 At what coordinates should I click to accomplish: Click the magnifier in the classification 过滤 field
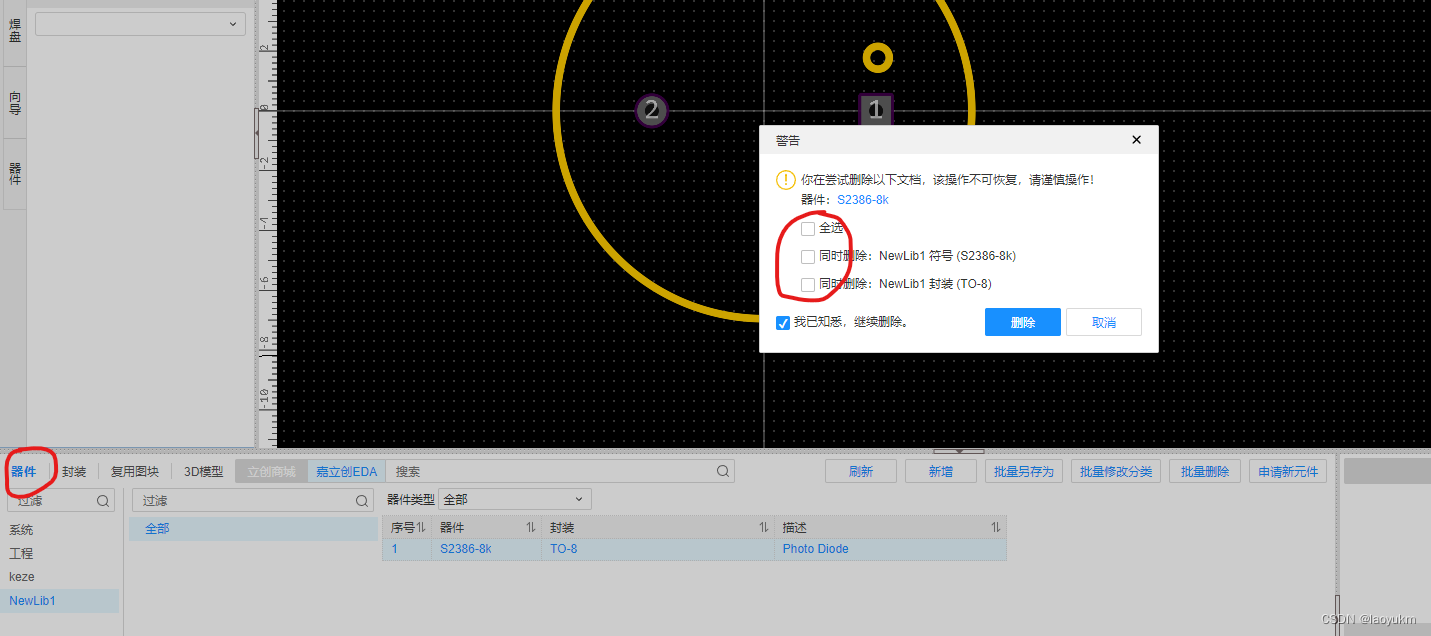click(x=361, y=499)
